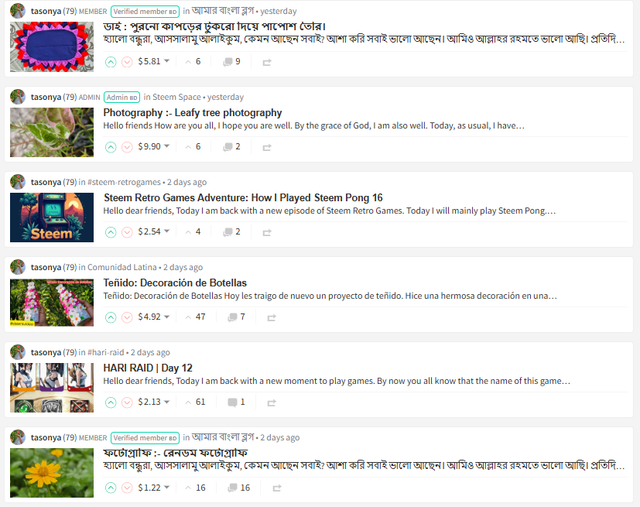Resteem the Leafy tree photography post

click(267, 147)
